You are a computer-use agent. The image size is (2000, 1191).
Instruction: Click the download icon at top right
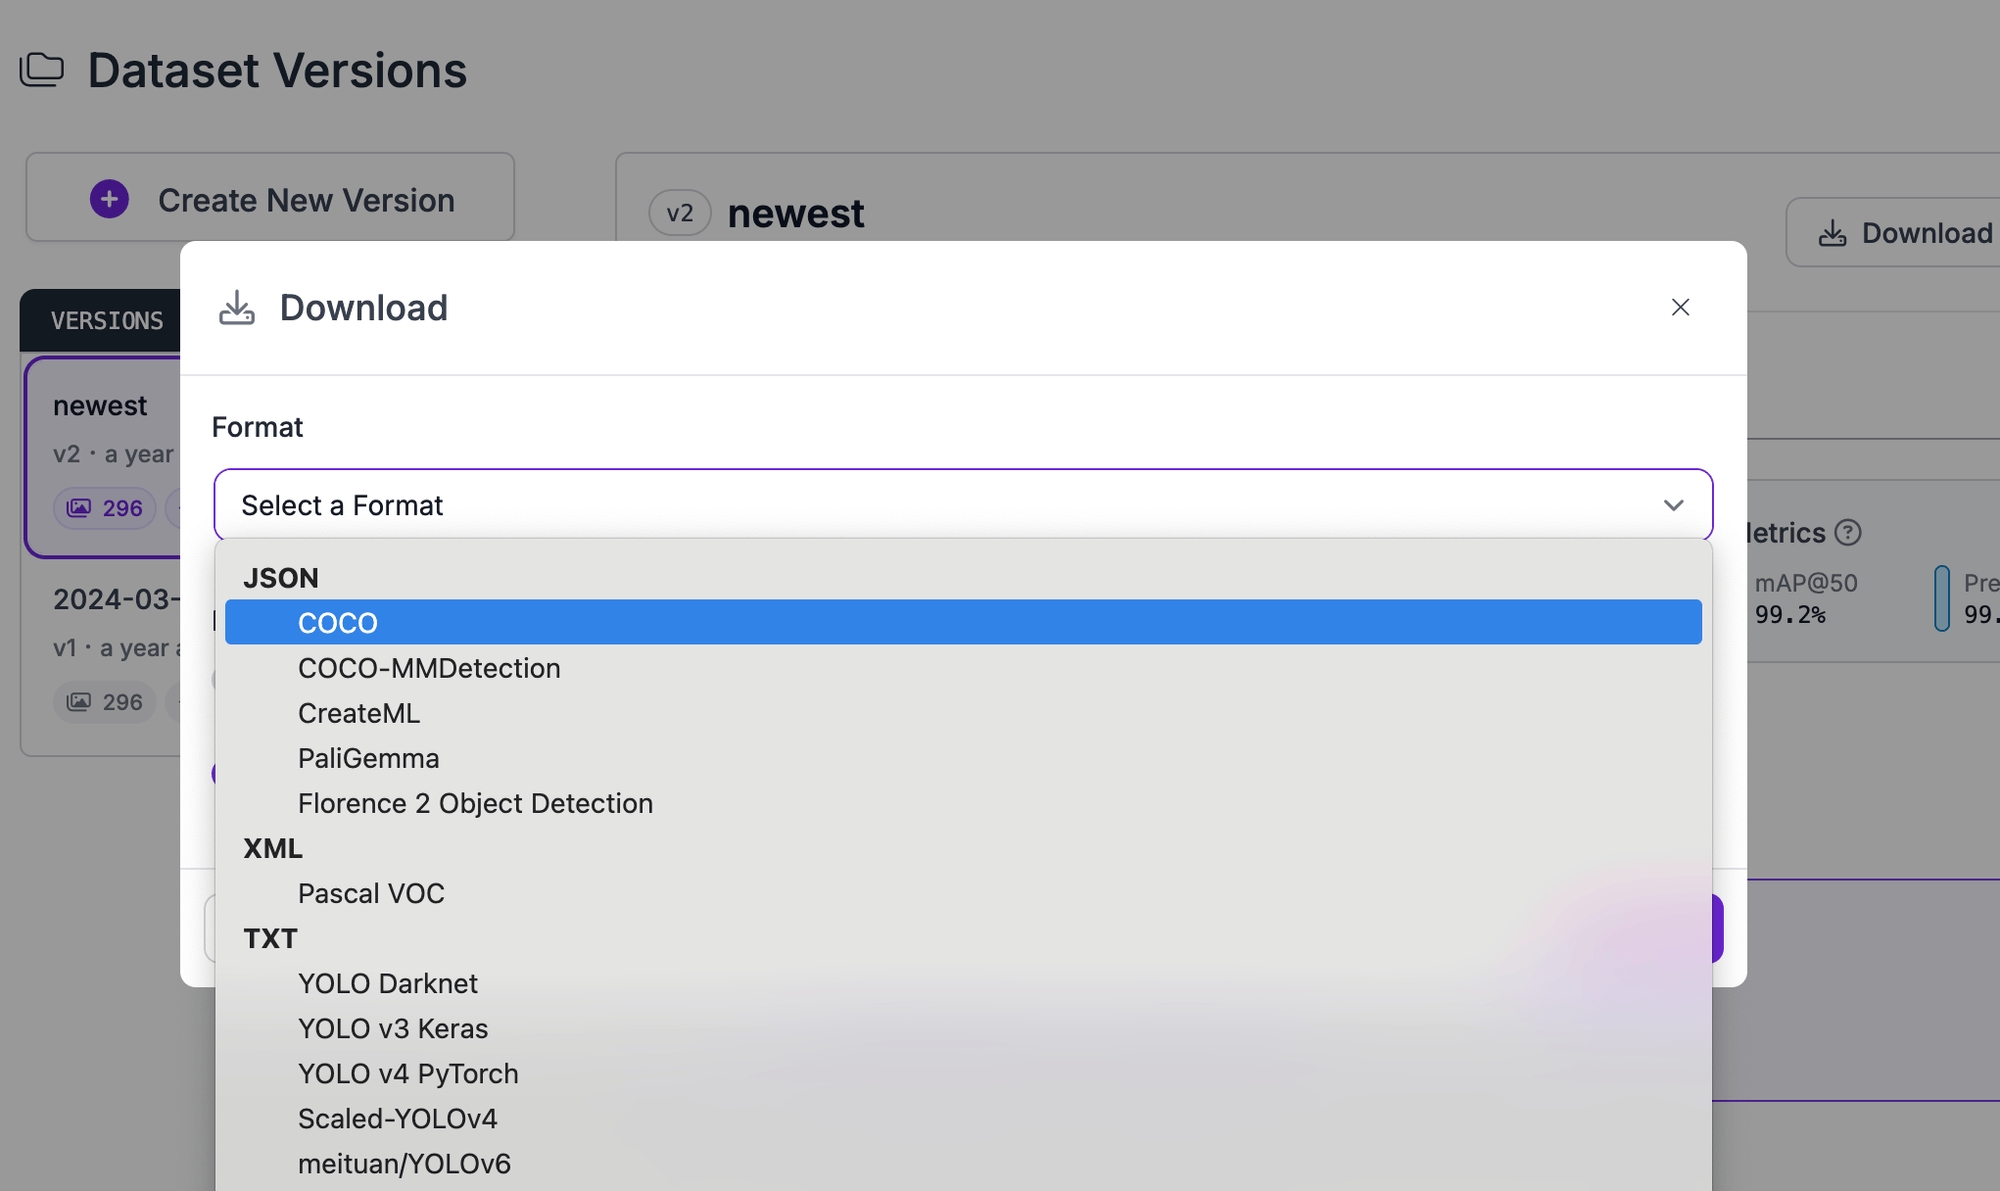pos(1834,232)
